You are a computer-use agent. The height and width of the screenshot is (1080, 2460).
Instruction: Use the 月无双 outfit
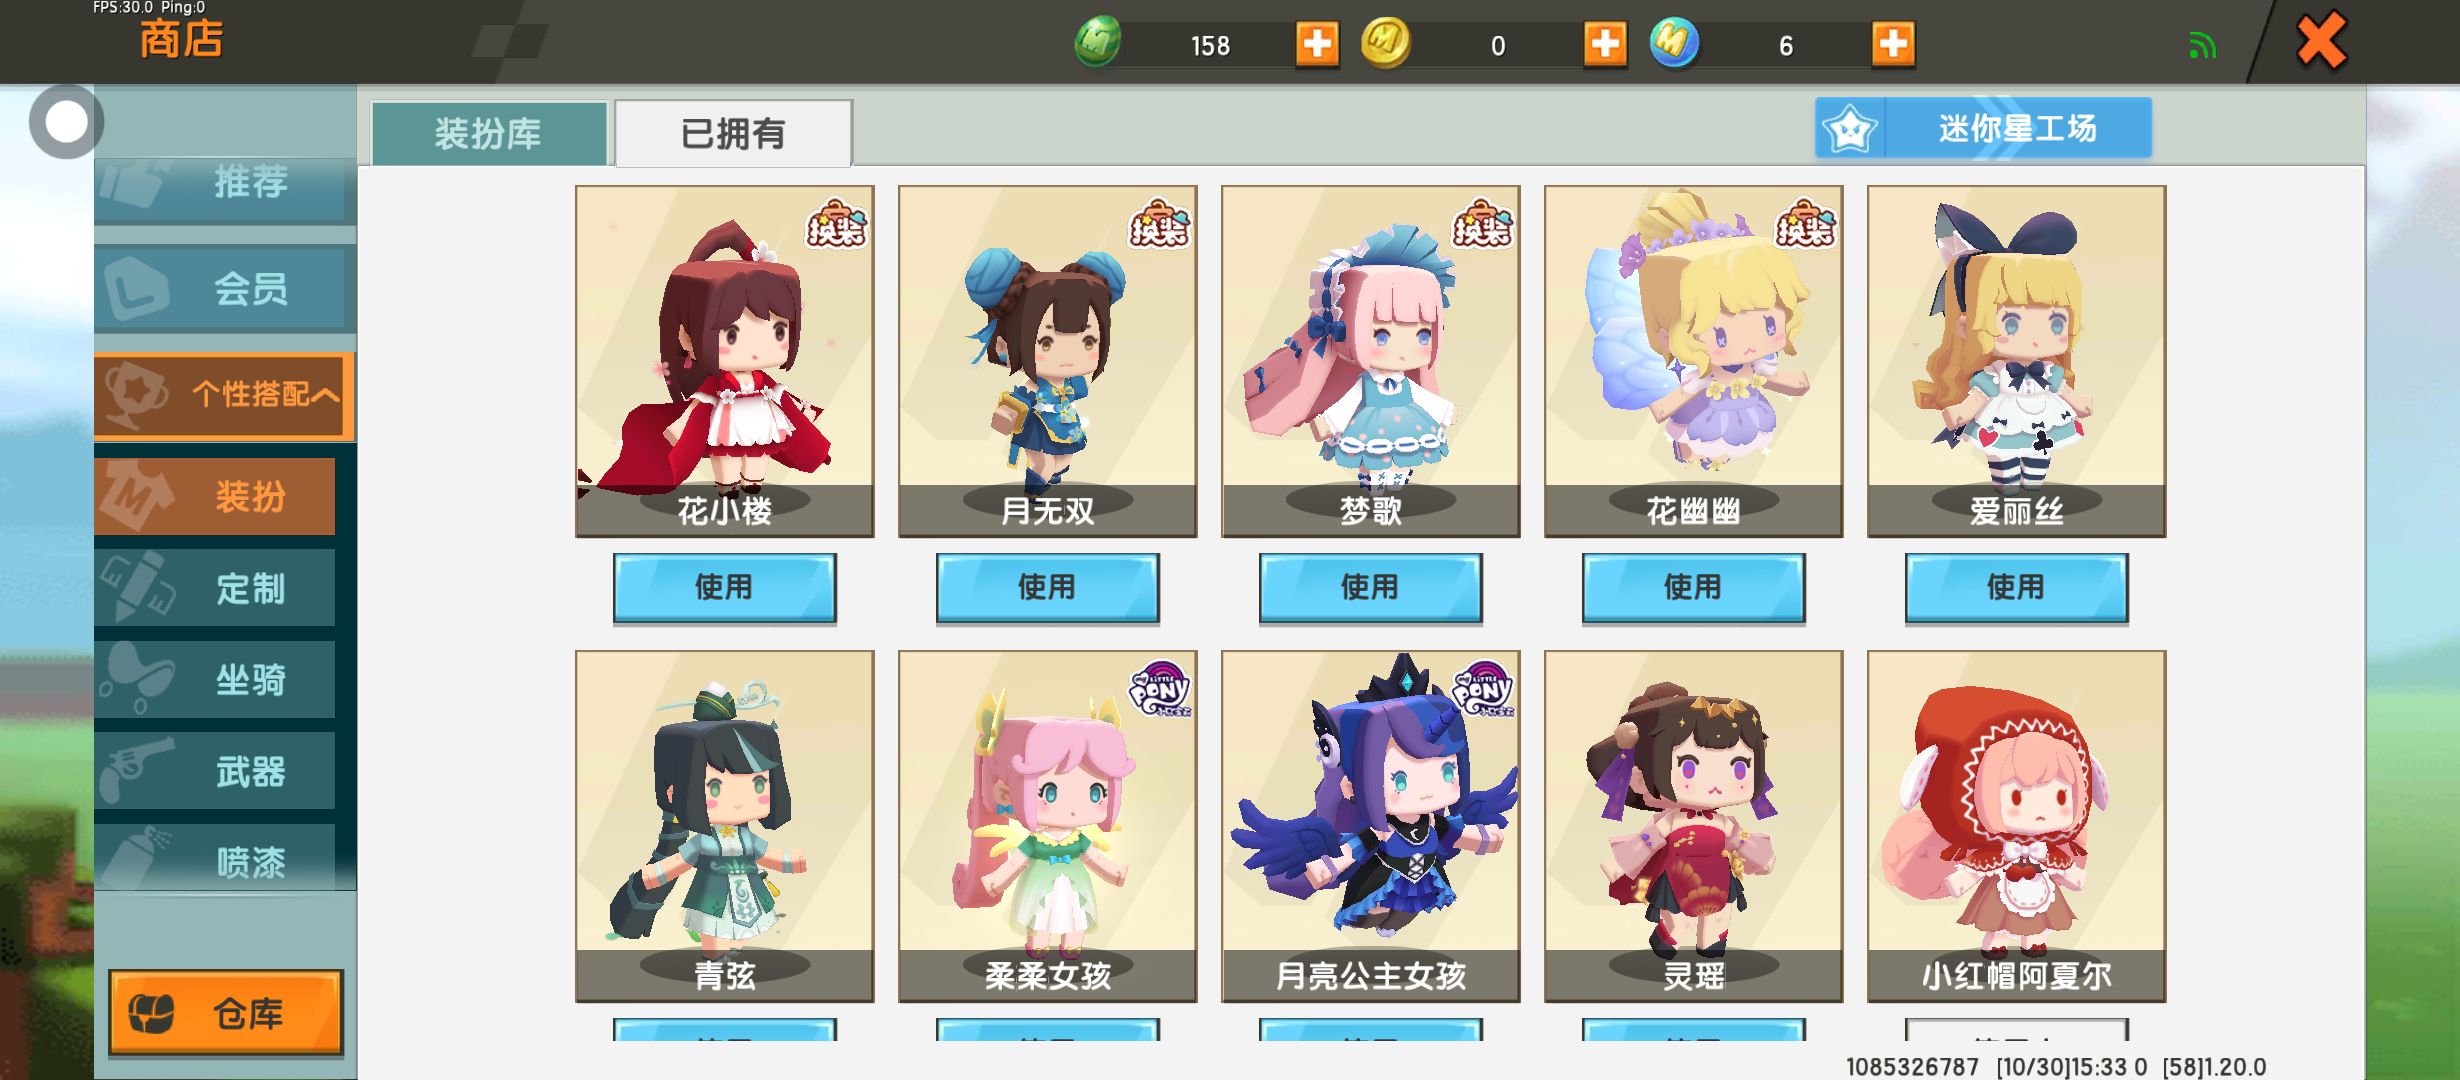pos(1047,587)
